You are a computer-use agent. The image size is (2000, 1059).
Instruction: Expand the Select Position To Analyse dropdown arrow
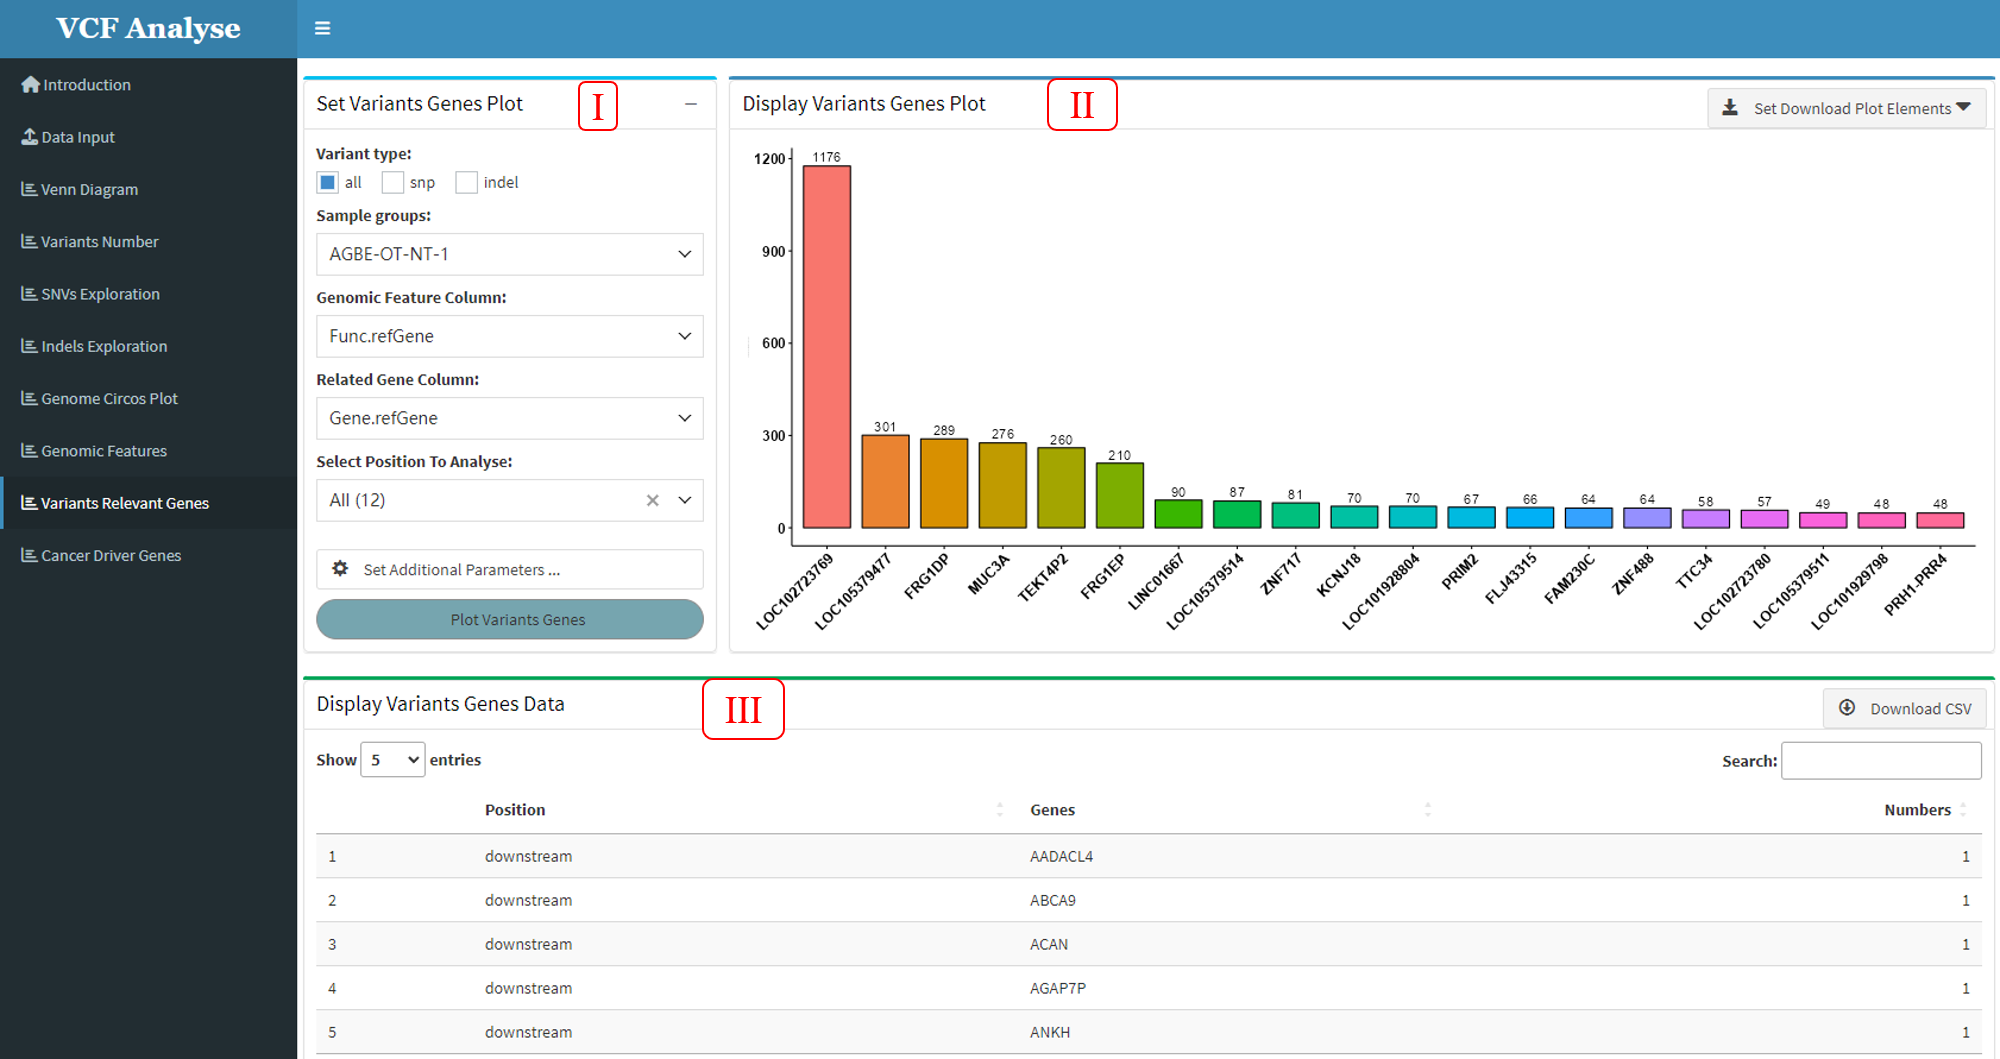coord(685,500)
